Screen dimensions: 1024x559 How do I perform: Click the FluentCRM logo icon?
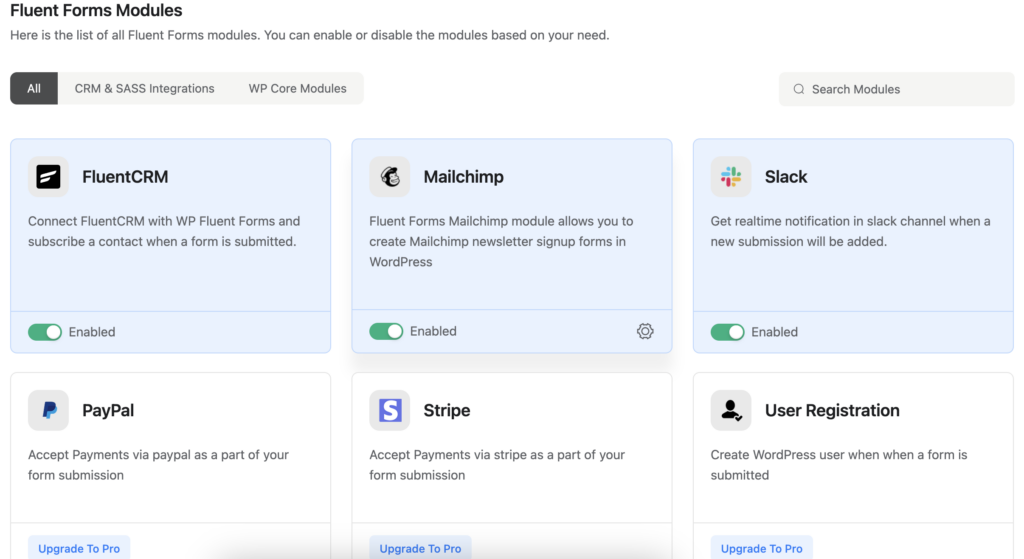pos(48,176)
